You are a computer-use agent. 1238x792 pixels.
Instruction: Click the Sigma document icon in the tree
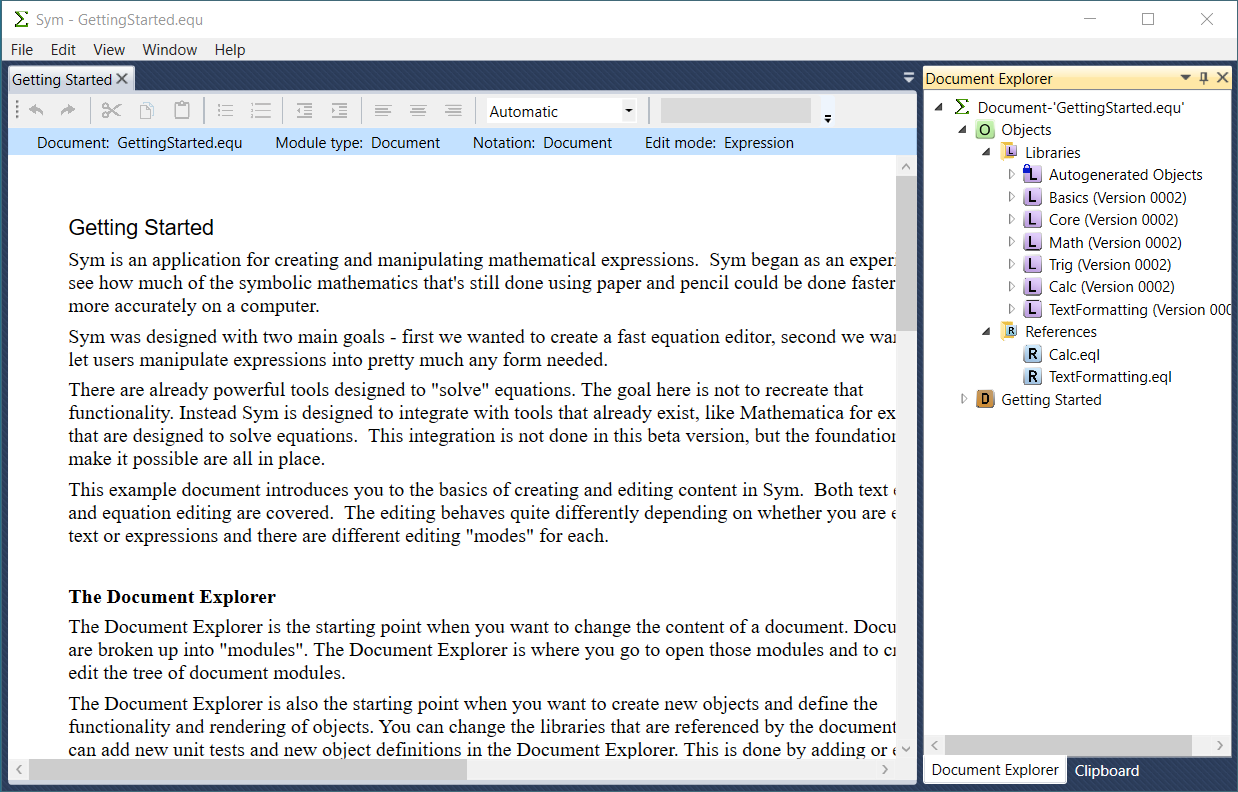962,107
